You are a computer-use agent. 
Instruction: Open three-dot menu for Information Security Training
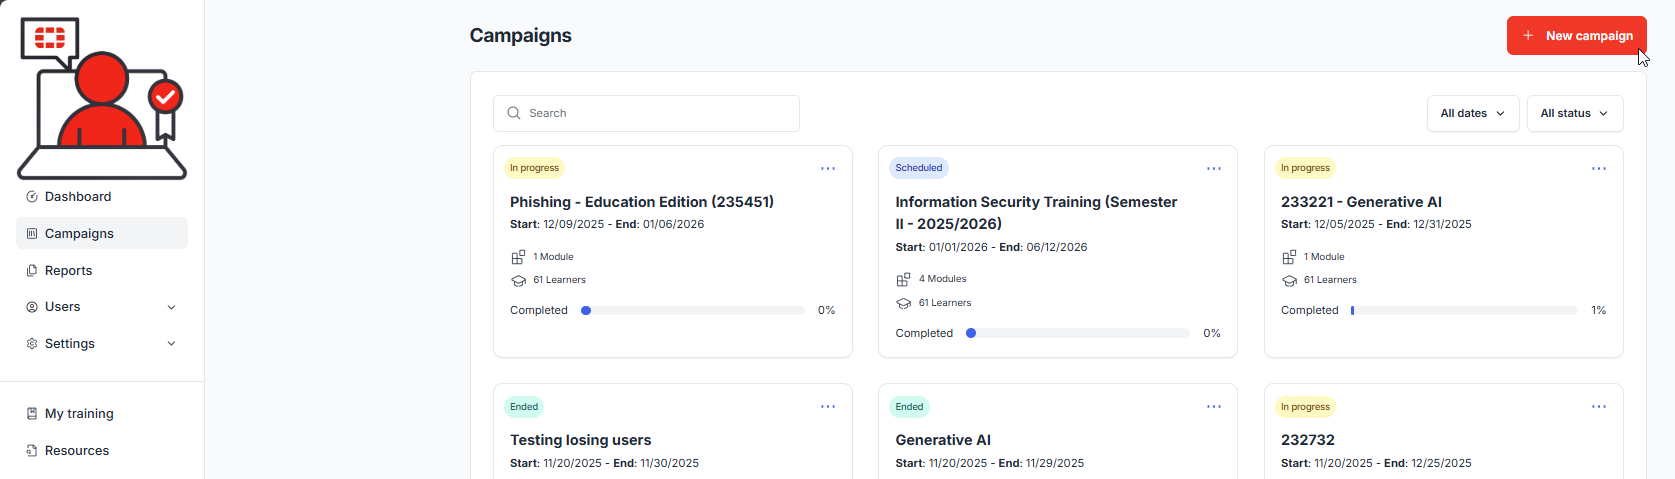pos(1214,168)
